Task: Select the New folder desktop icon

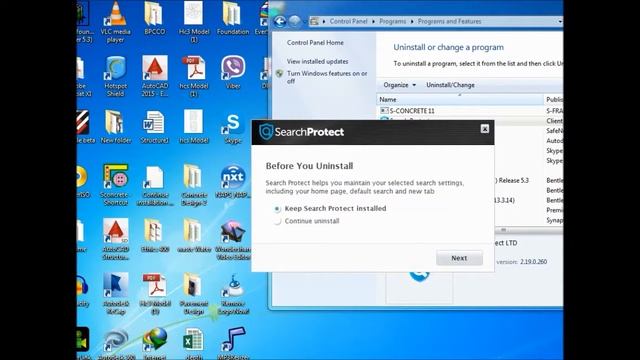Action: point(116,127)
